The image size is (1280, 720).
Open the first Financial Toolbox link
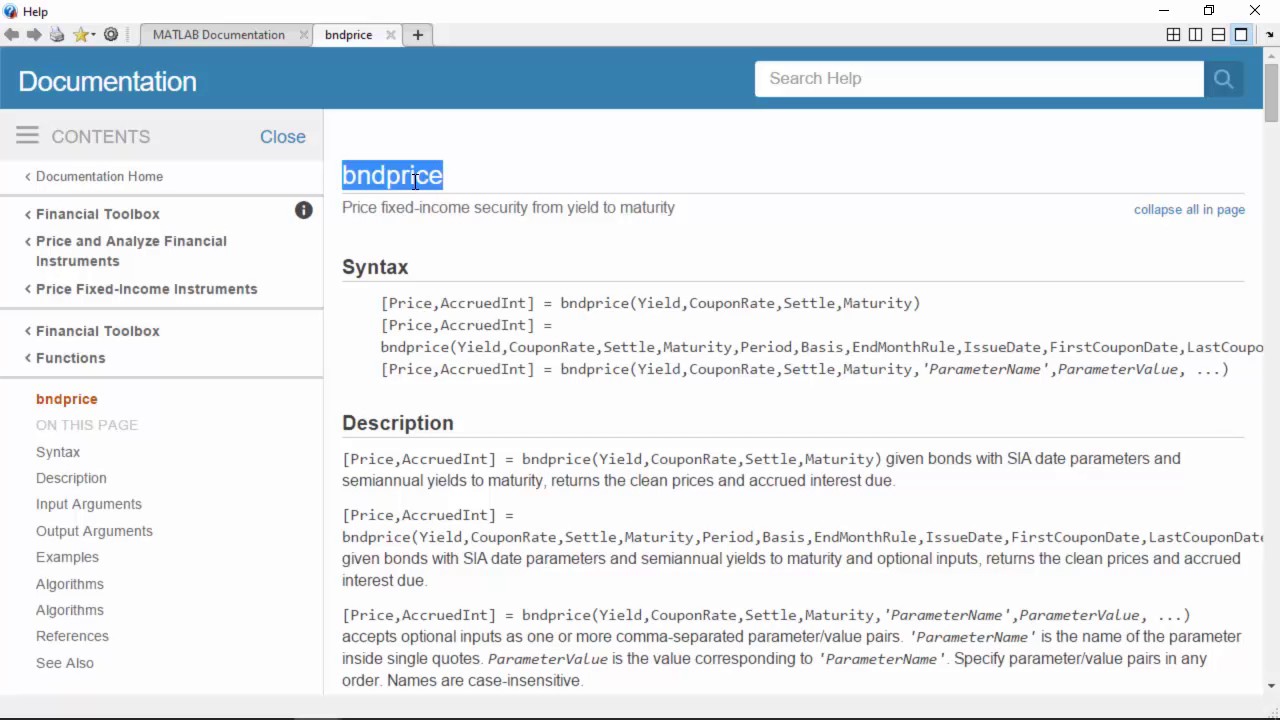[98, 214]
